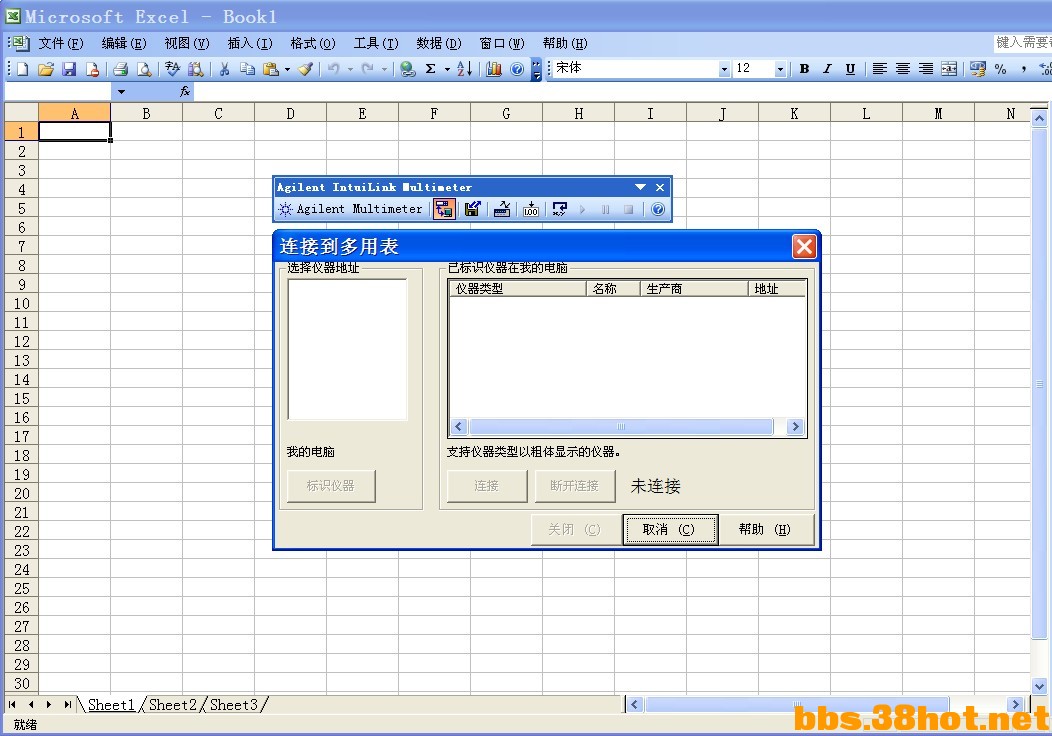Toggle Underline formatting
Viewport: 1052px width, 736px height.
(850, 68)
